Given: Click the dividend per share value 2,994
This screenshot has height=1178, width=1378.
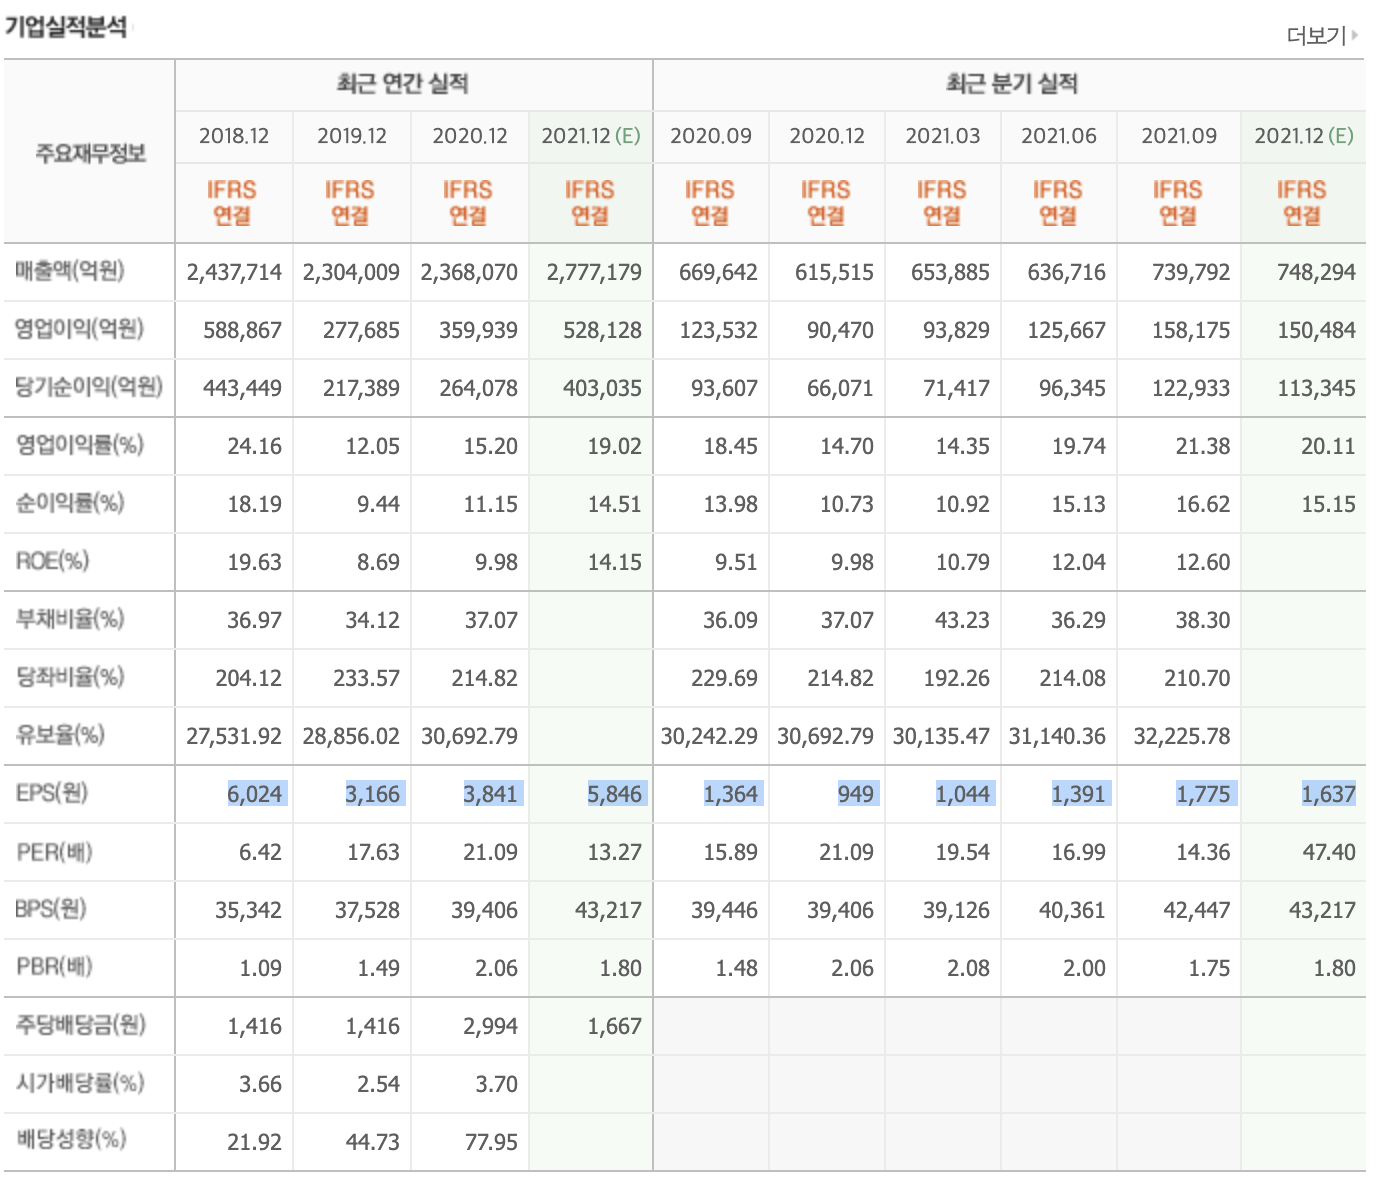Looking at the screenshot, I should (491, 1026).
